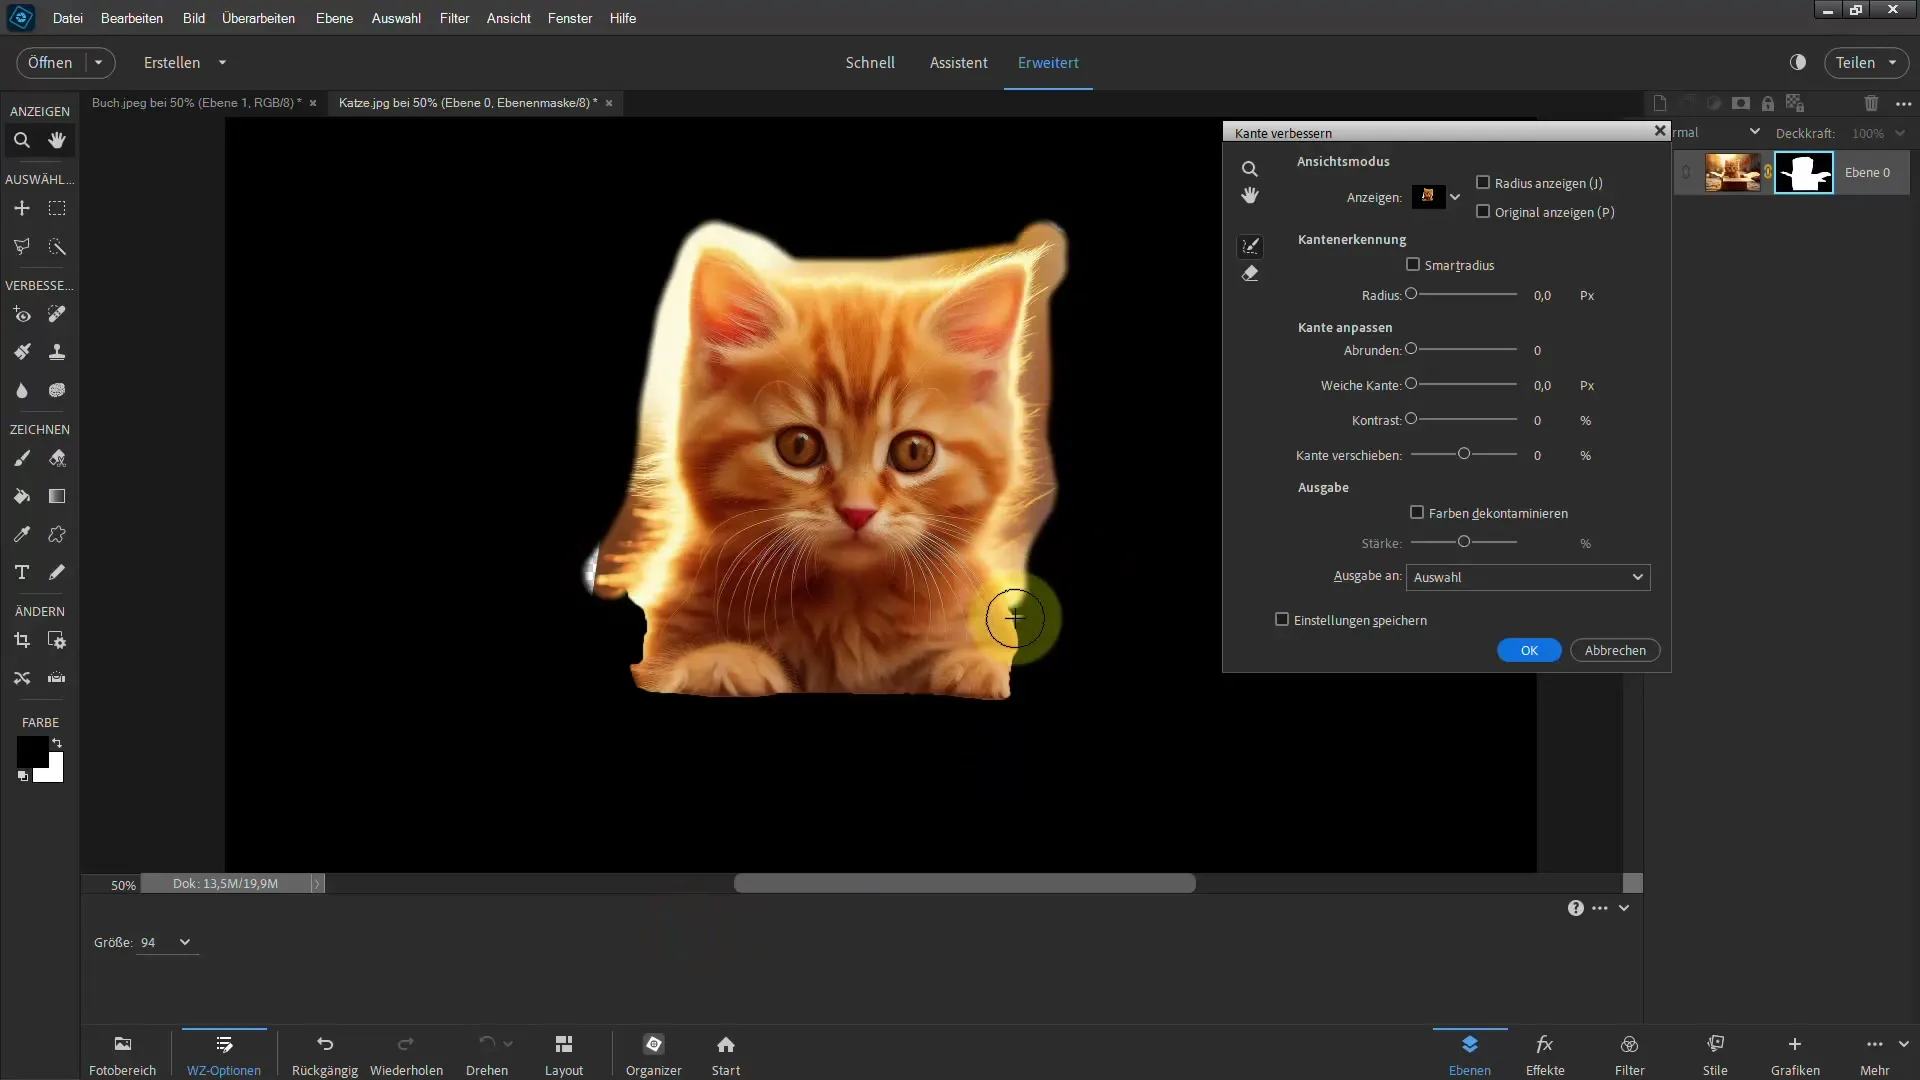Open the Deckkraft opacity dropdown

pos(1900,133)
